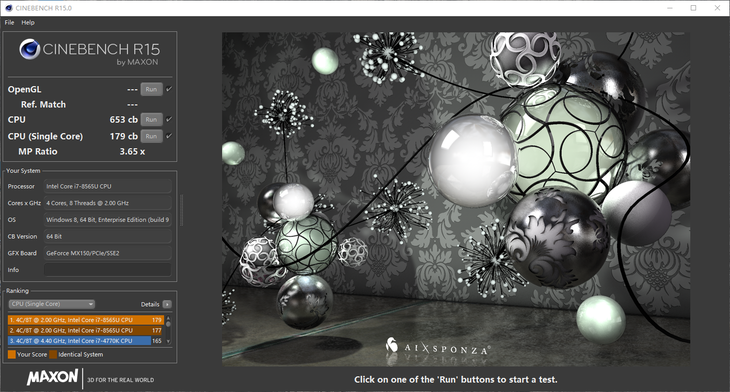The height and width of the screenshot is (392, 730).
Task: Click ranking list scroll down arrow
Action: coord(168,341)
